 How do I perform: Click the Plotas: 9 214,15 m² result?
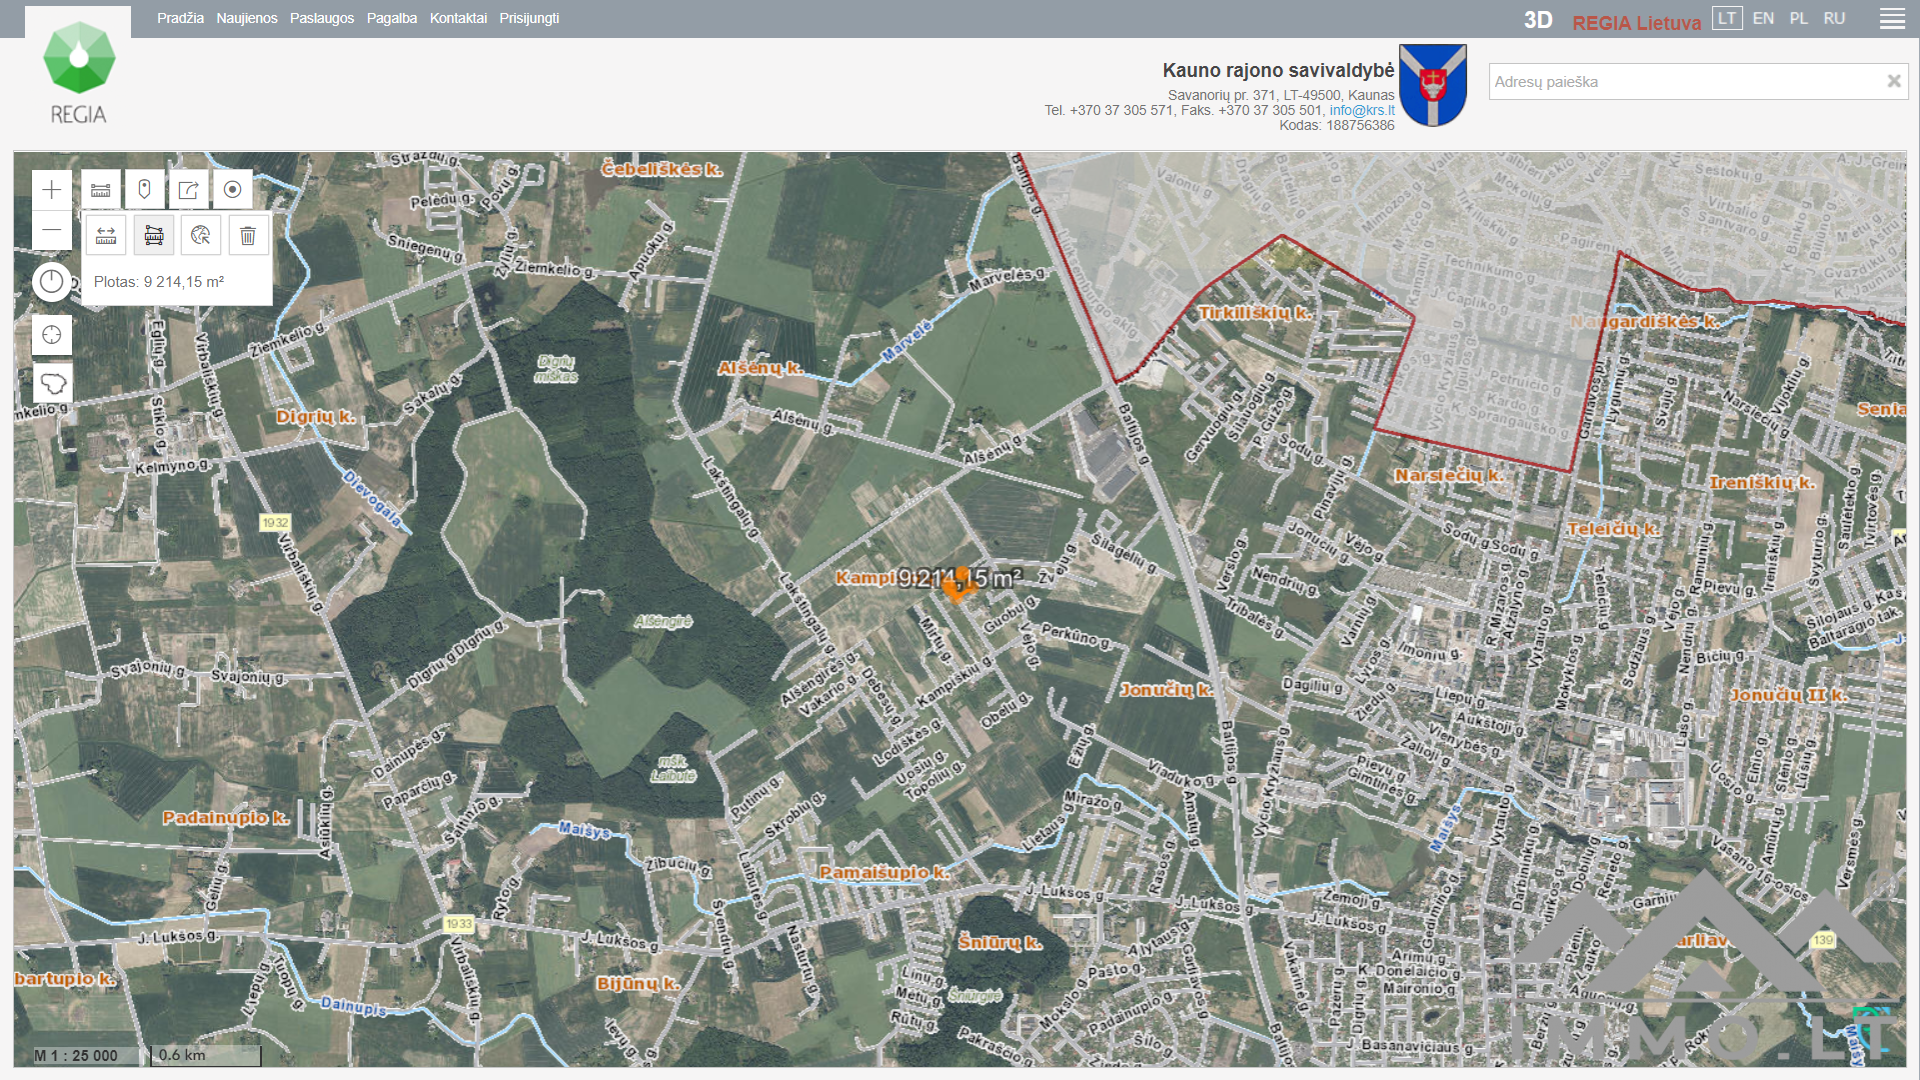coord(159,282)
